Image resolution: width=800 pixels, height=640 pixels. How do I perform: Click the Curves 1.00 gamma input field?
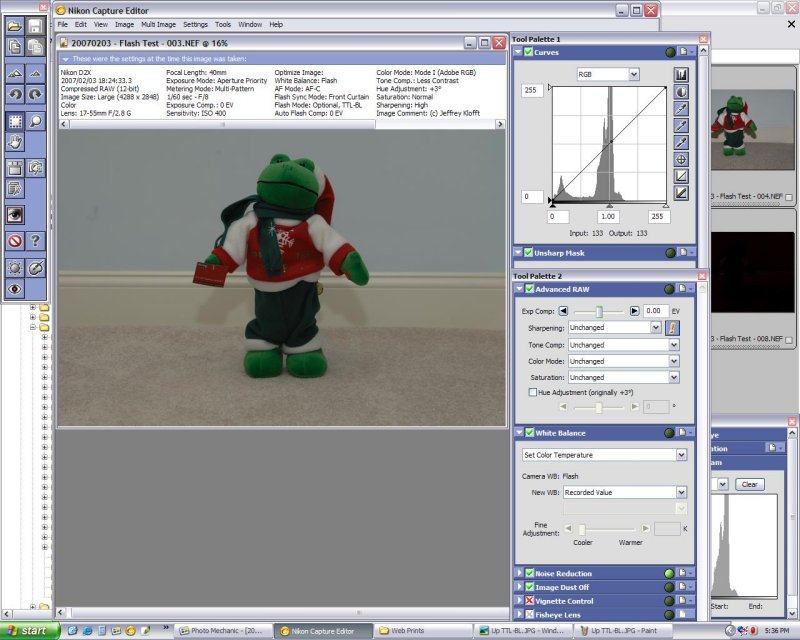coord(608,216)
